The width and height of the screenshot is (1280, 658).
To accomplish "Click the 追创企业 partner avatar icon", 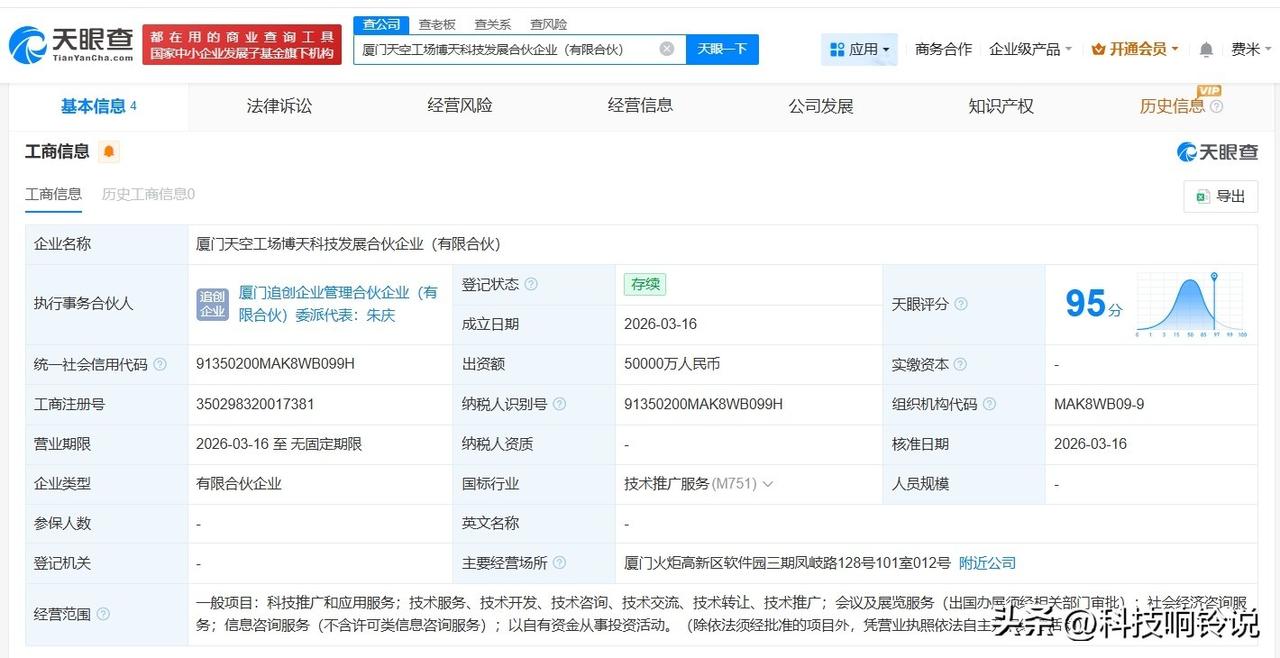I will pos(213,304).
